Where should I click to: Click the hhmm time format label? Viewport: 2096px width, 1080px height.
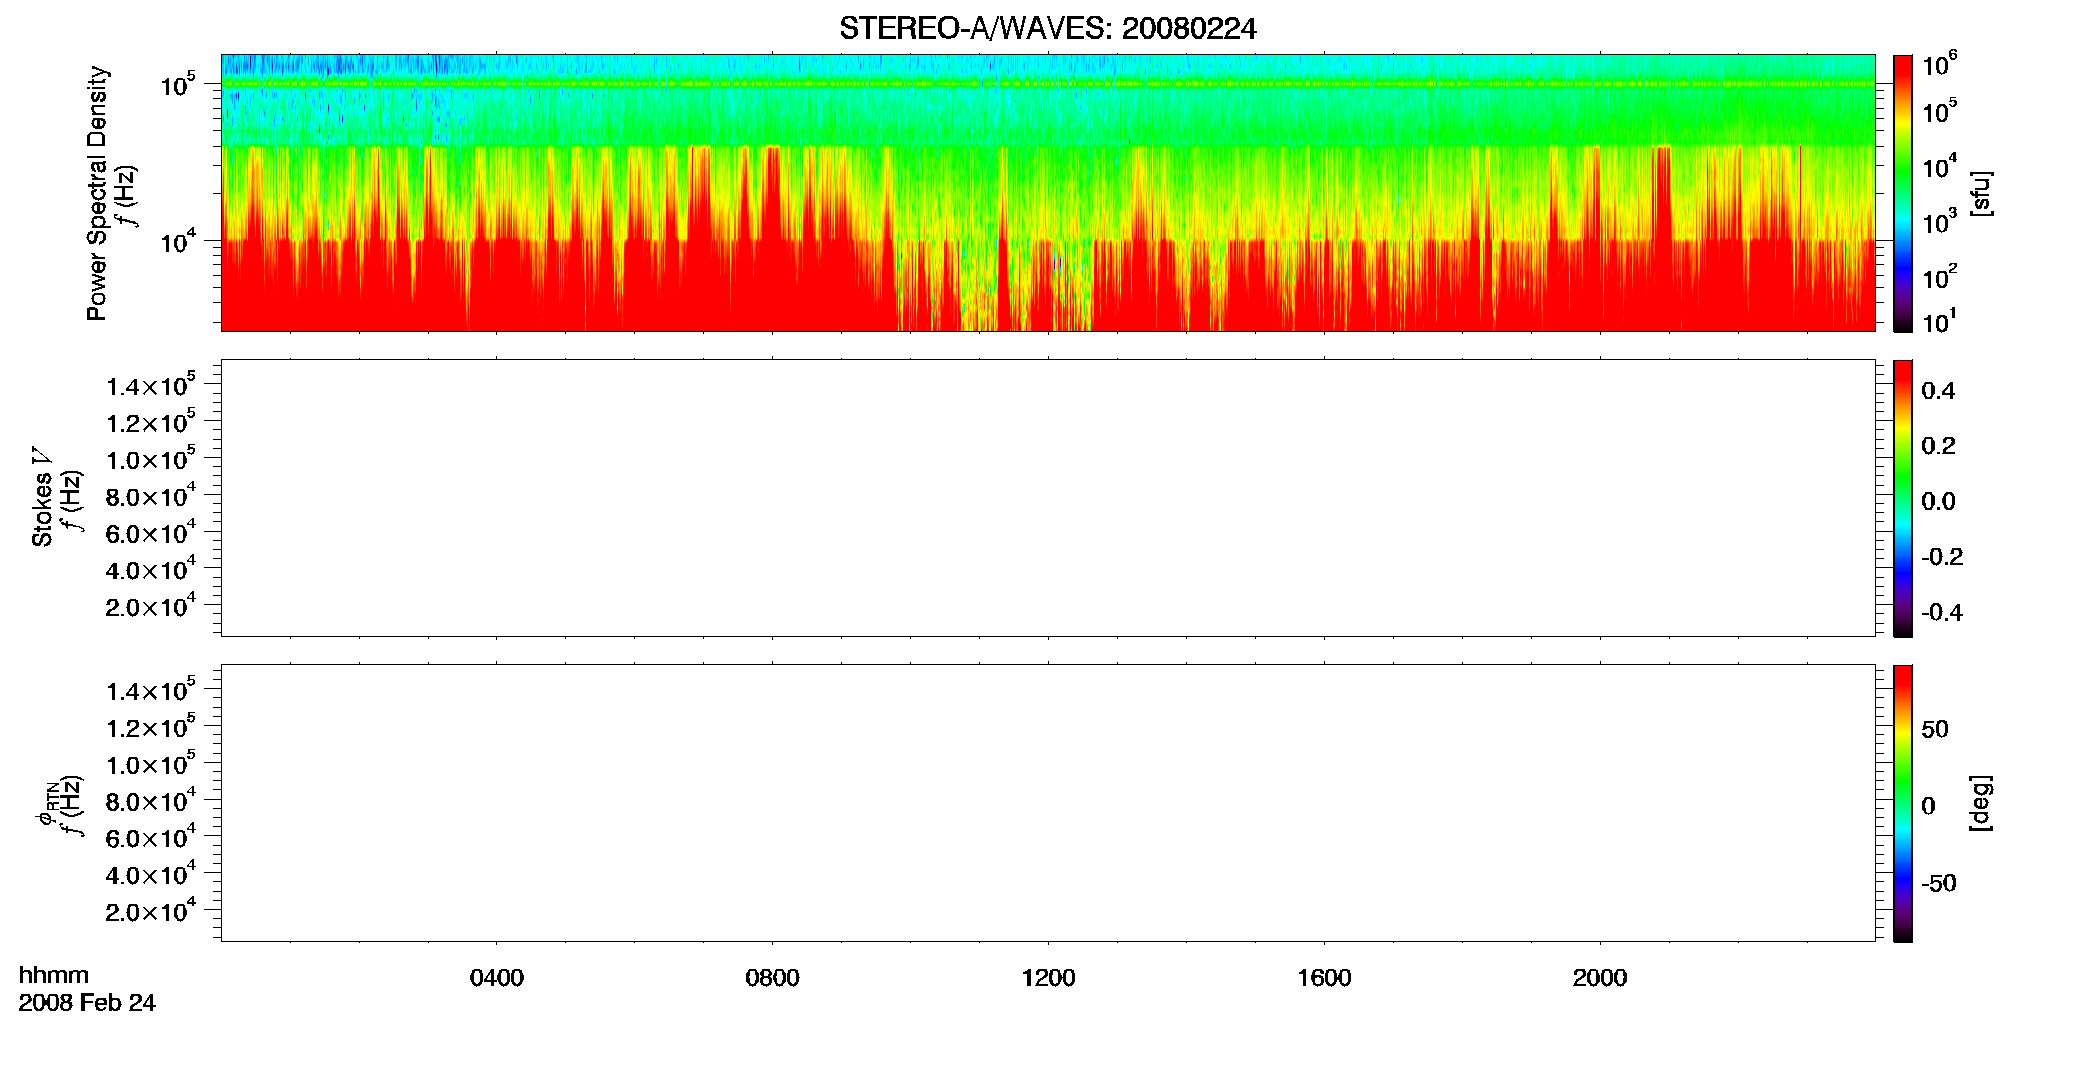54,976
